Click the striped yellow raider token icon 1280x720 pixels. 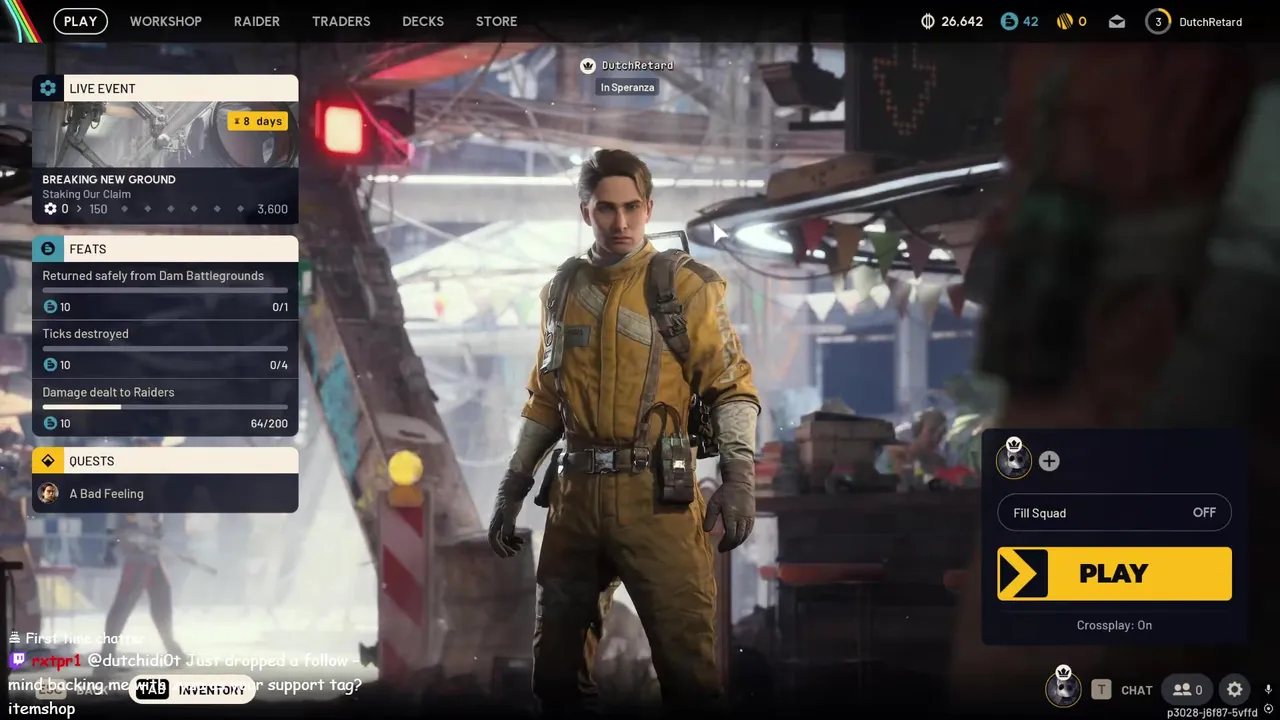click(1064, 21)
